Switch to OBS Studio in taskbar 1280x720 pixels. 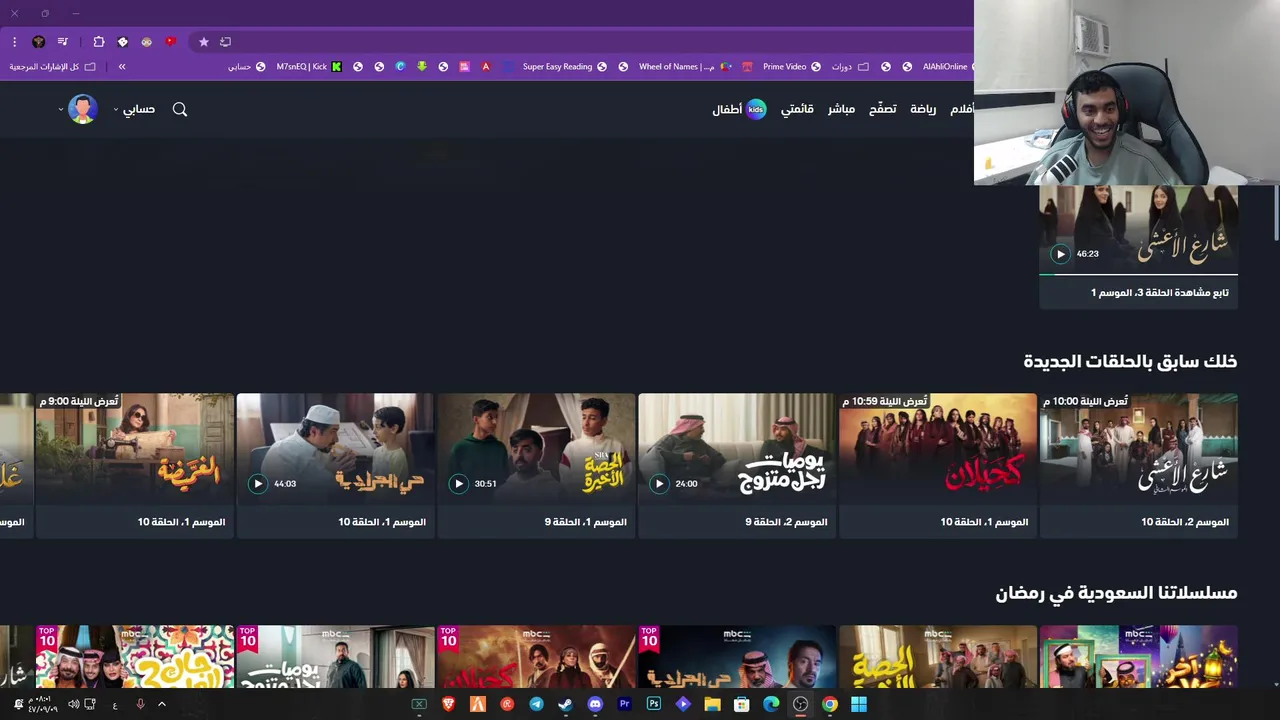(x=801, y=704)
